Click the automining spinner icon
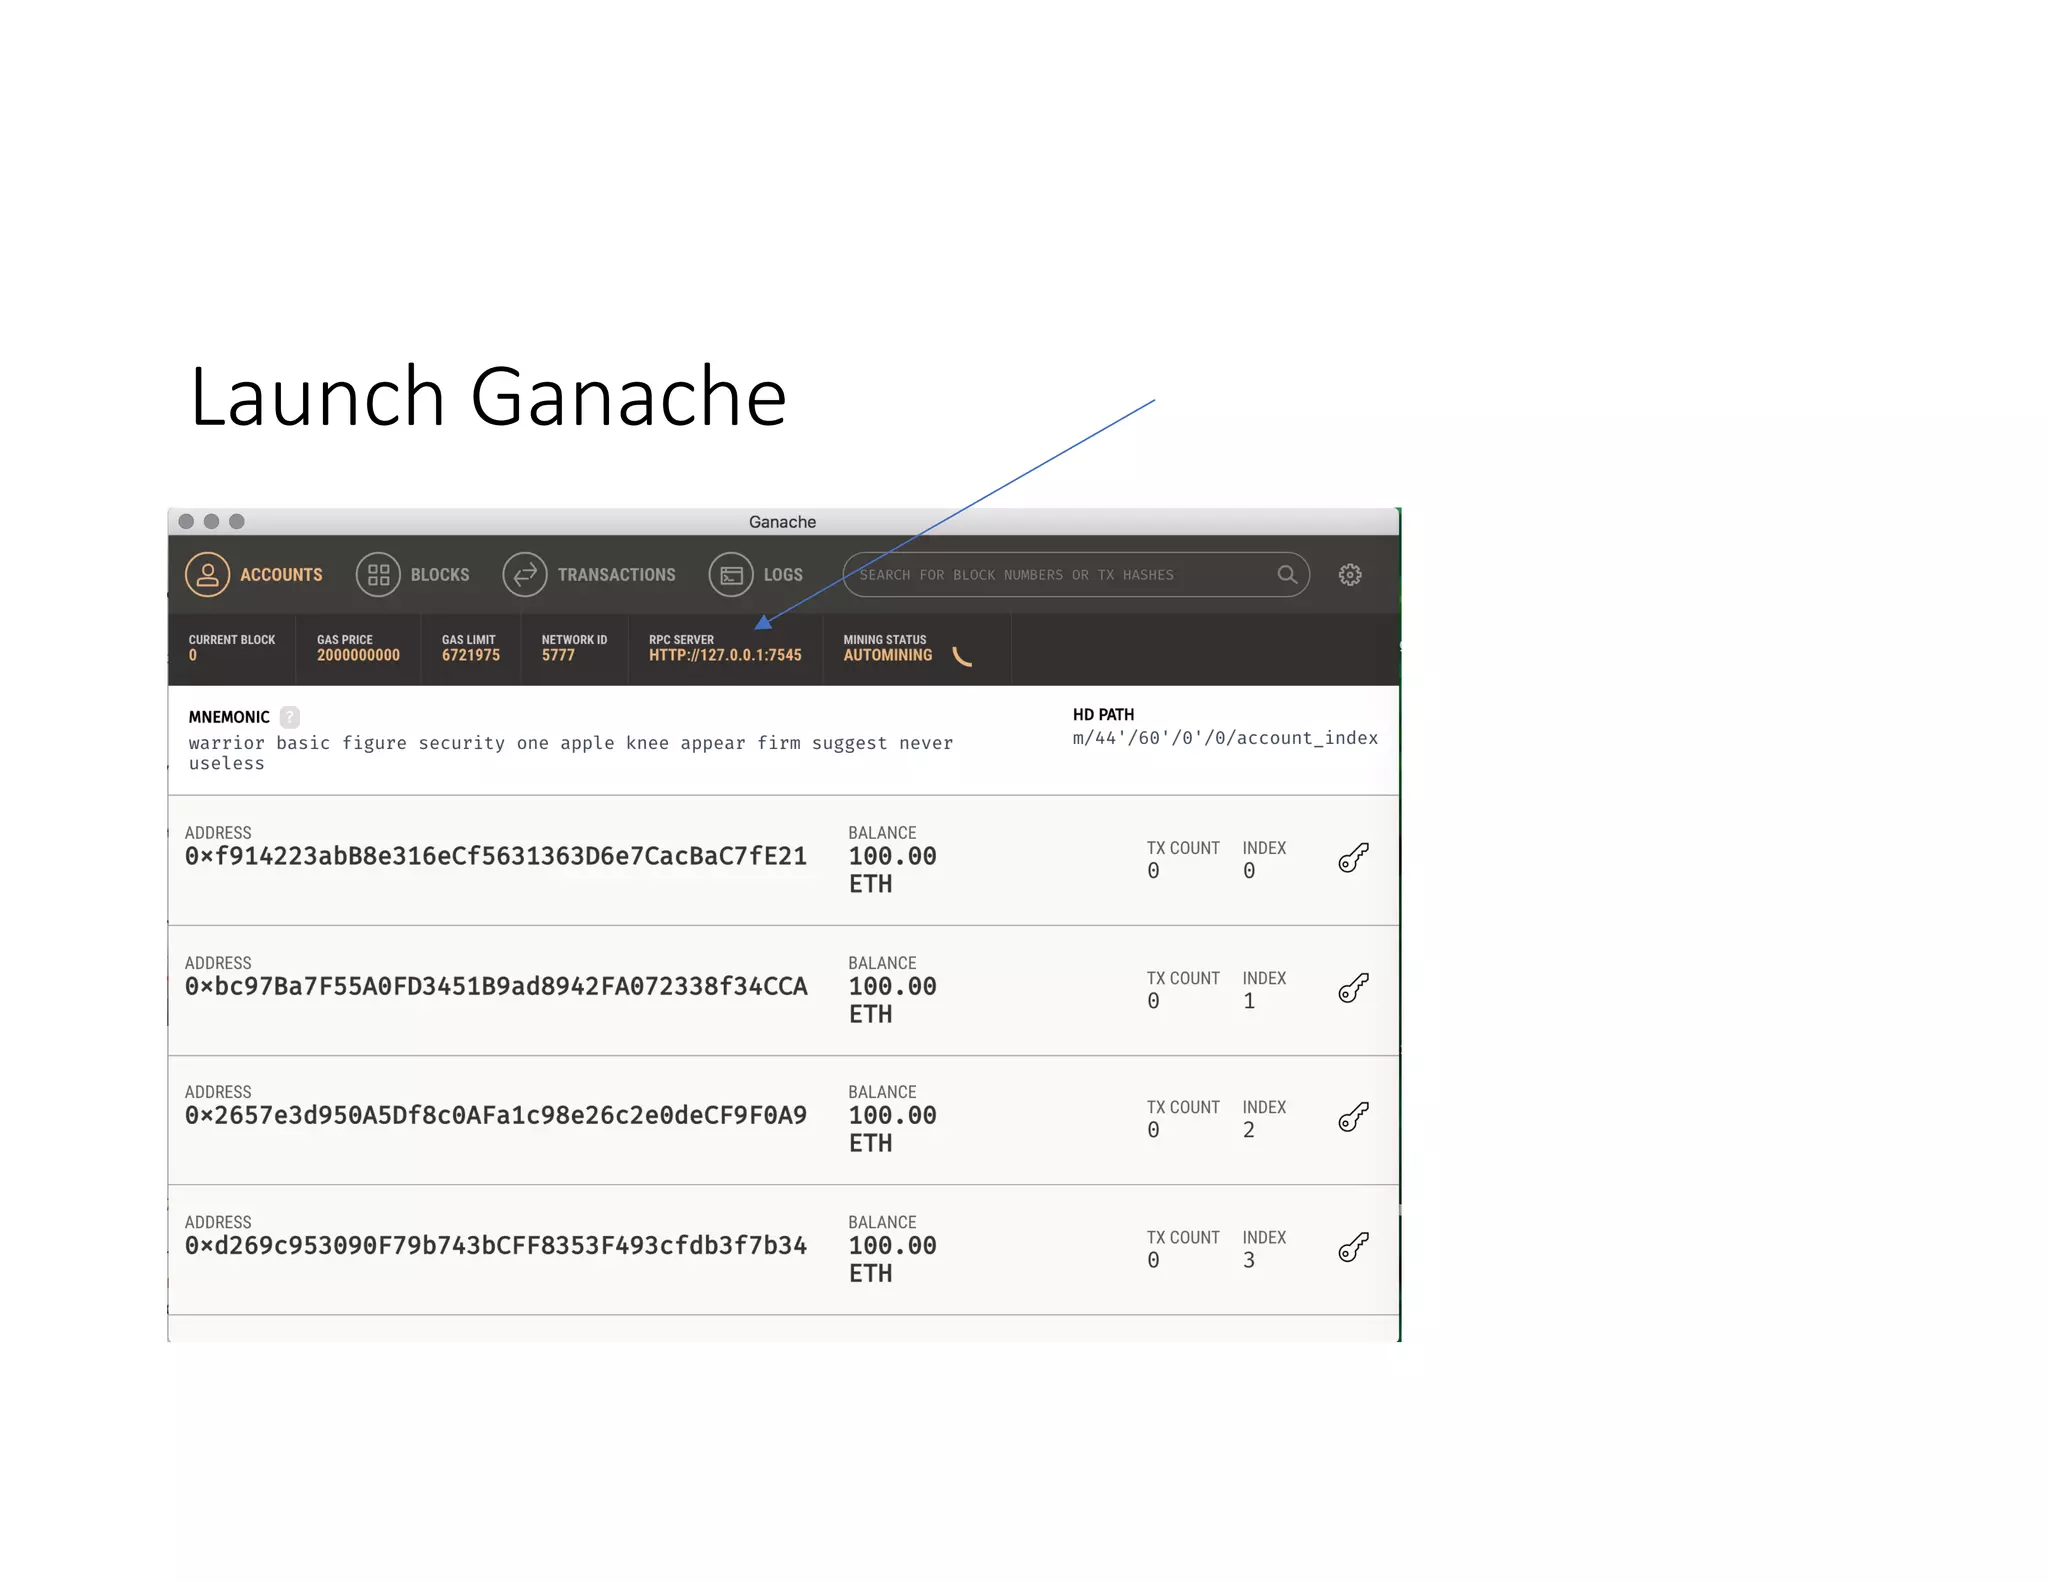Image resolution: width=2048 pixels, height=1582 pixels. [962, 656]
